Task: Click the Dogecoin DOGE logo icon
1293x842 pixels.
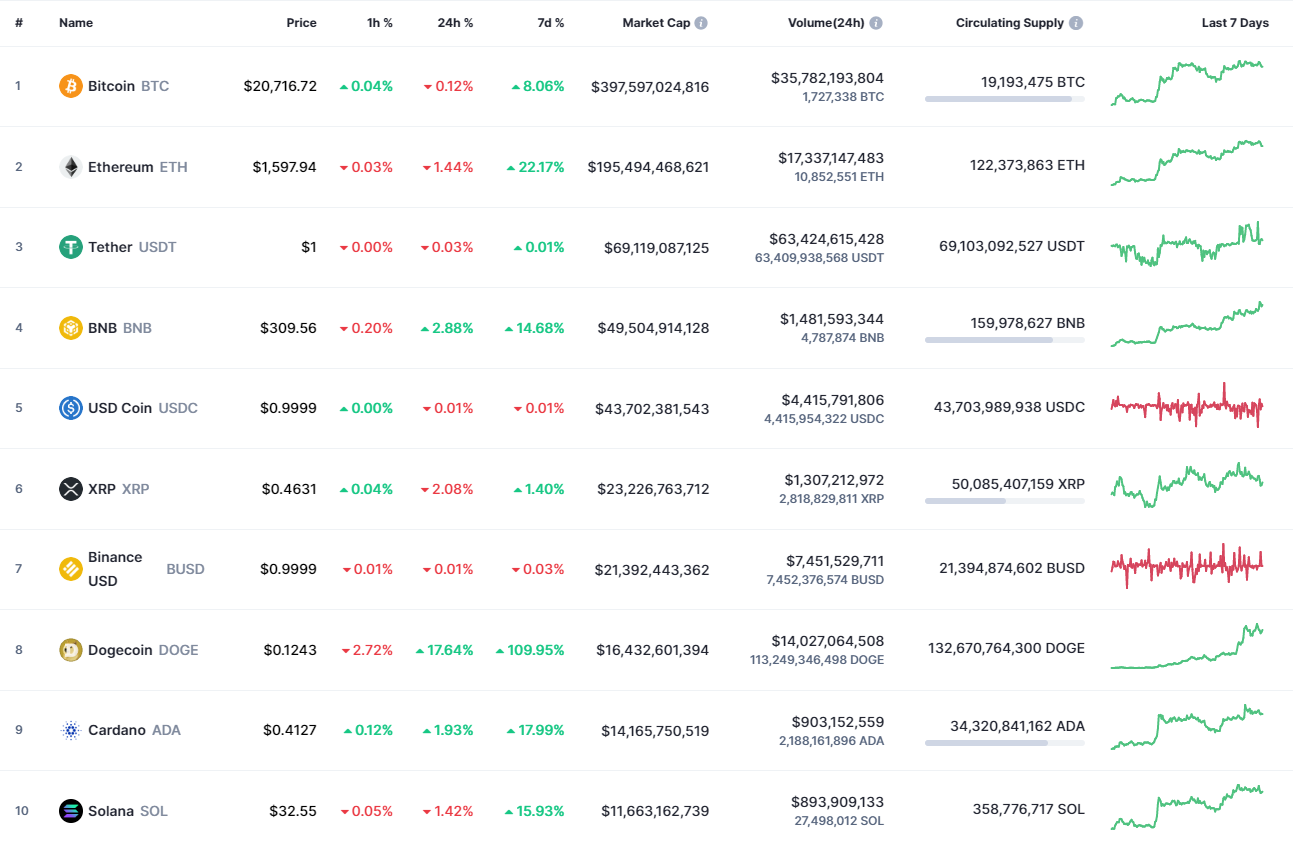Action: point(69,649)
